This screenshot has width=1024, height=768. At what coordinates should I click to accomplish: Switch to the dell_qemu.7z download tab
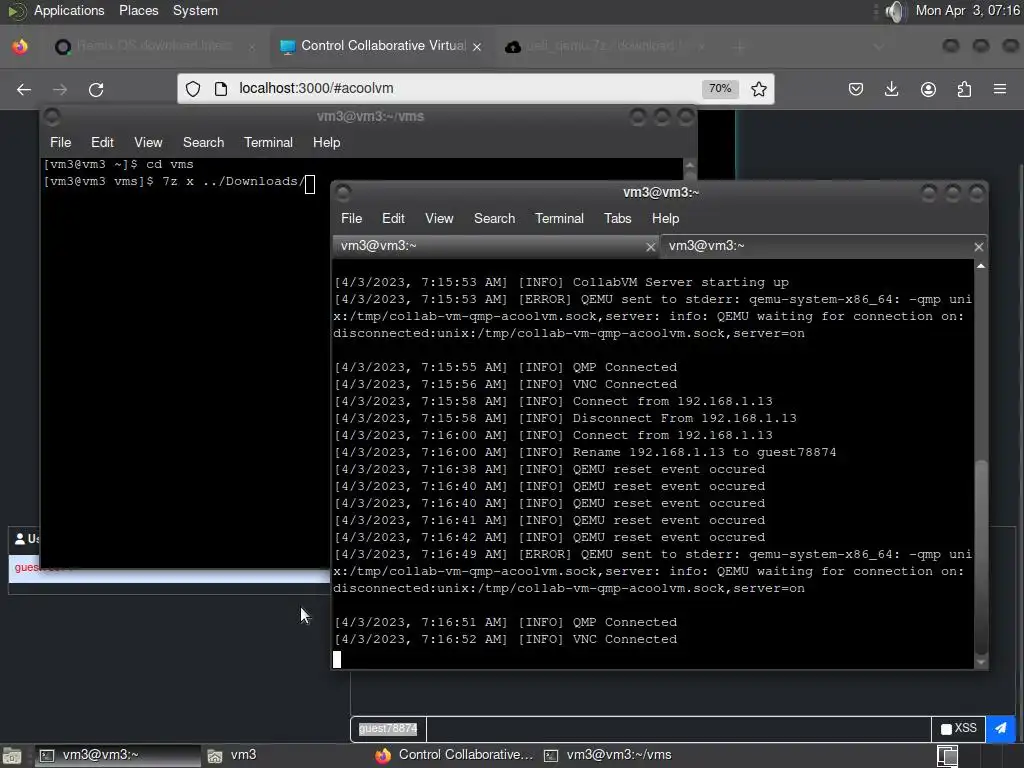point(606,46)
